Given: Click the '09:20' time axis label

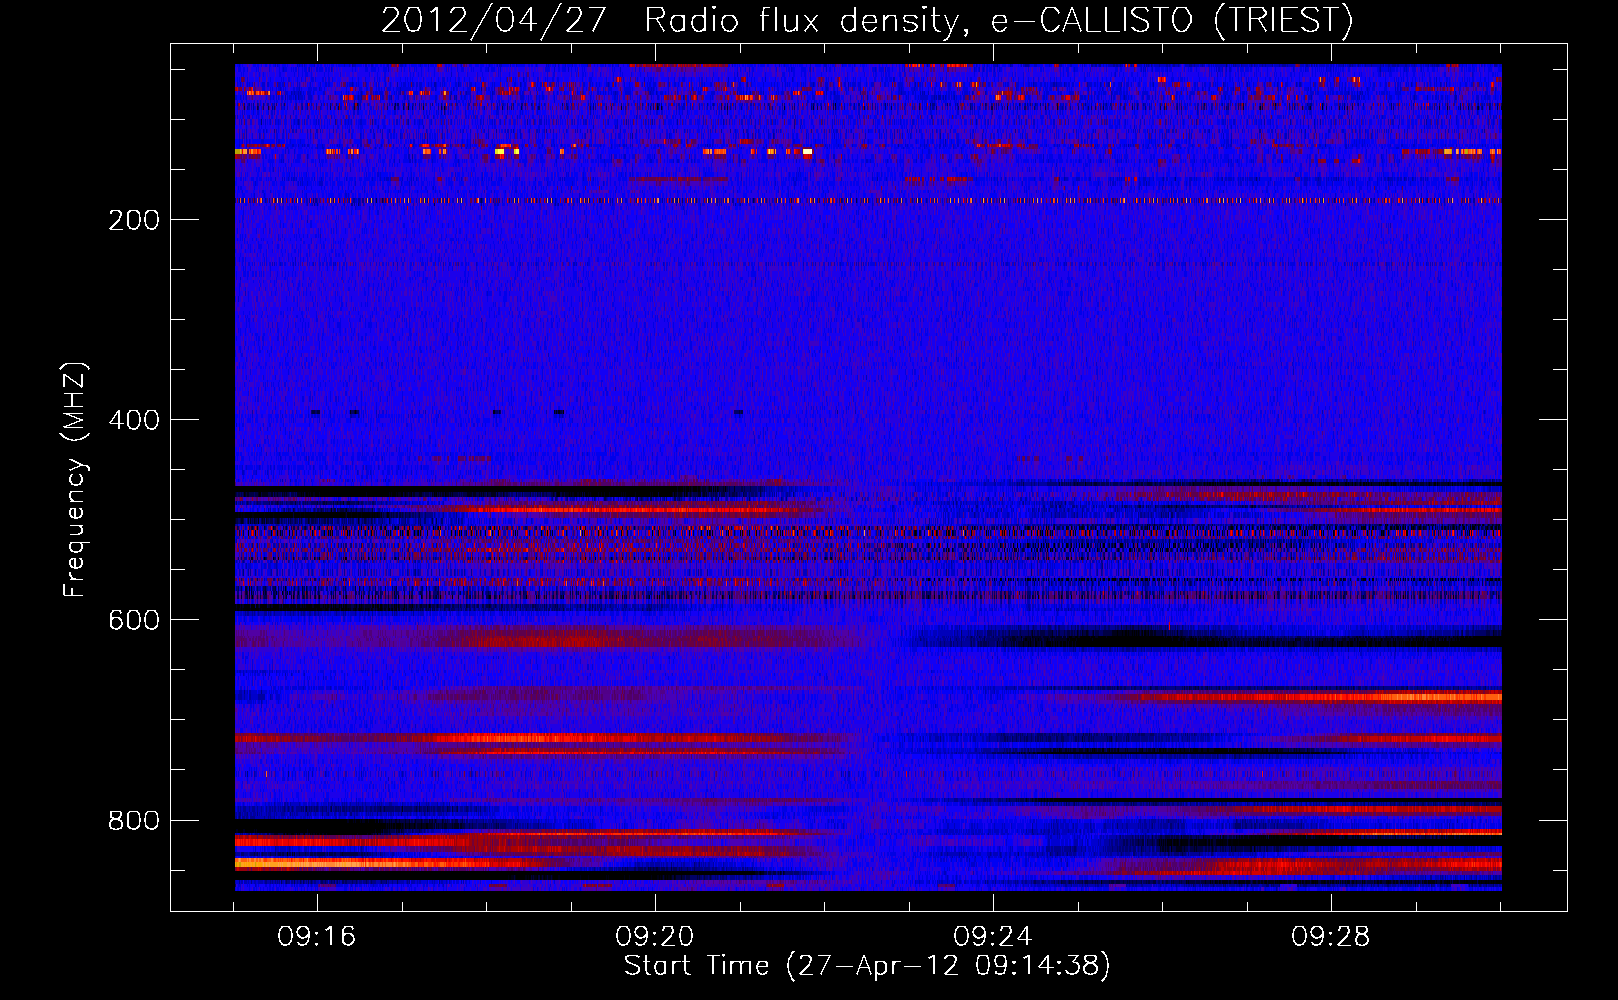Looking at the screenshot, I should click(655, 937).
